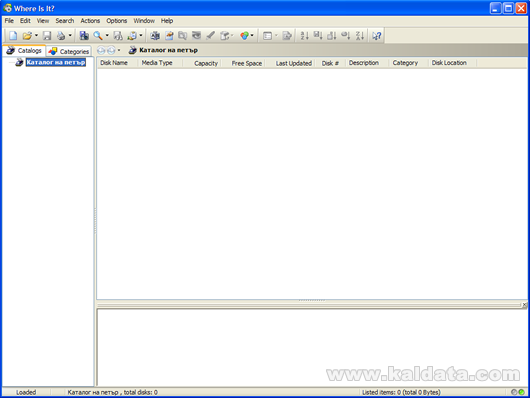Click the context help pointer icon

tap(377, 36)
